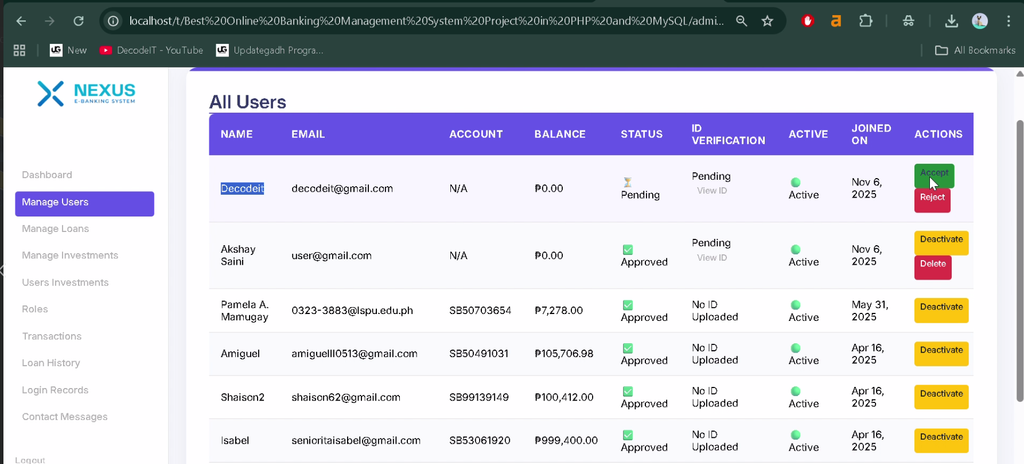Click the ID VERIFICATION column header
The width and height of the screenshot is (1024, 464).
click(x=728, y=134)
